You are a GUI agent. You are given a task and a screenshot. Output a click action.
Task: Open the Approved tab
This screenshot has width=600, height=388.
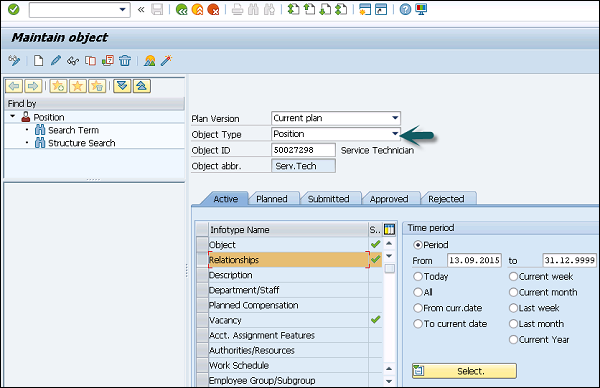389,199
